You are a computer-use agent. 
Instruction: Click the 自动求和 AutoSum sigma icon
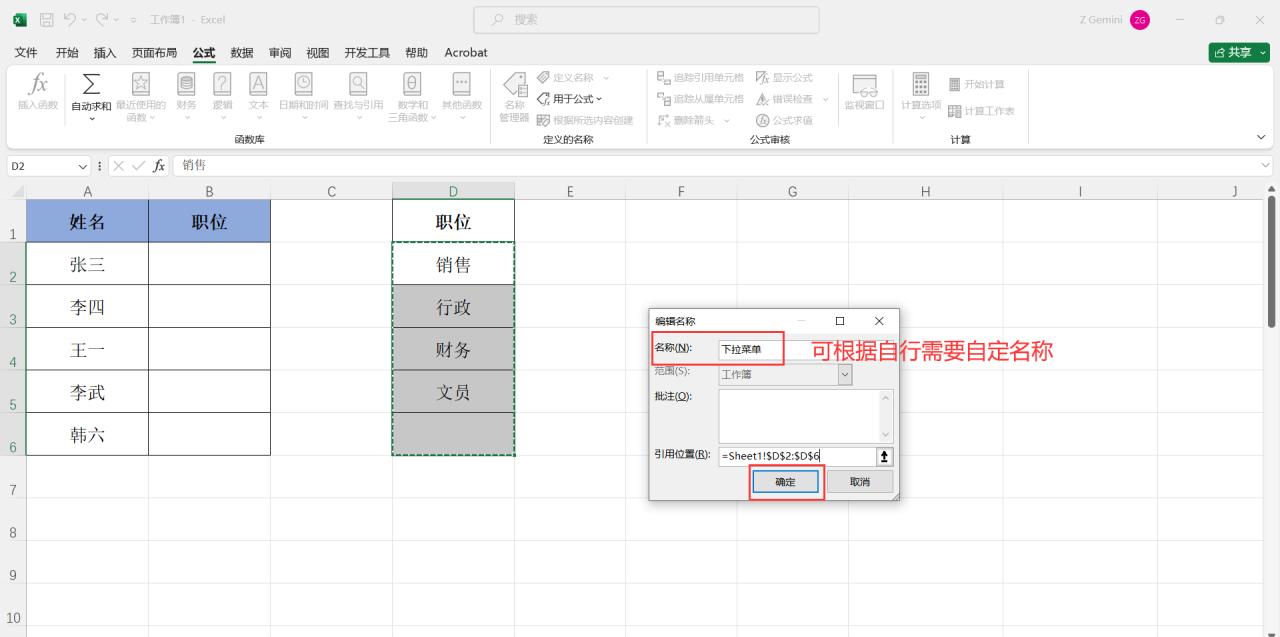(x=91, y=85)
